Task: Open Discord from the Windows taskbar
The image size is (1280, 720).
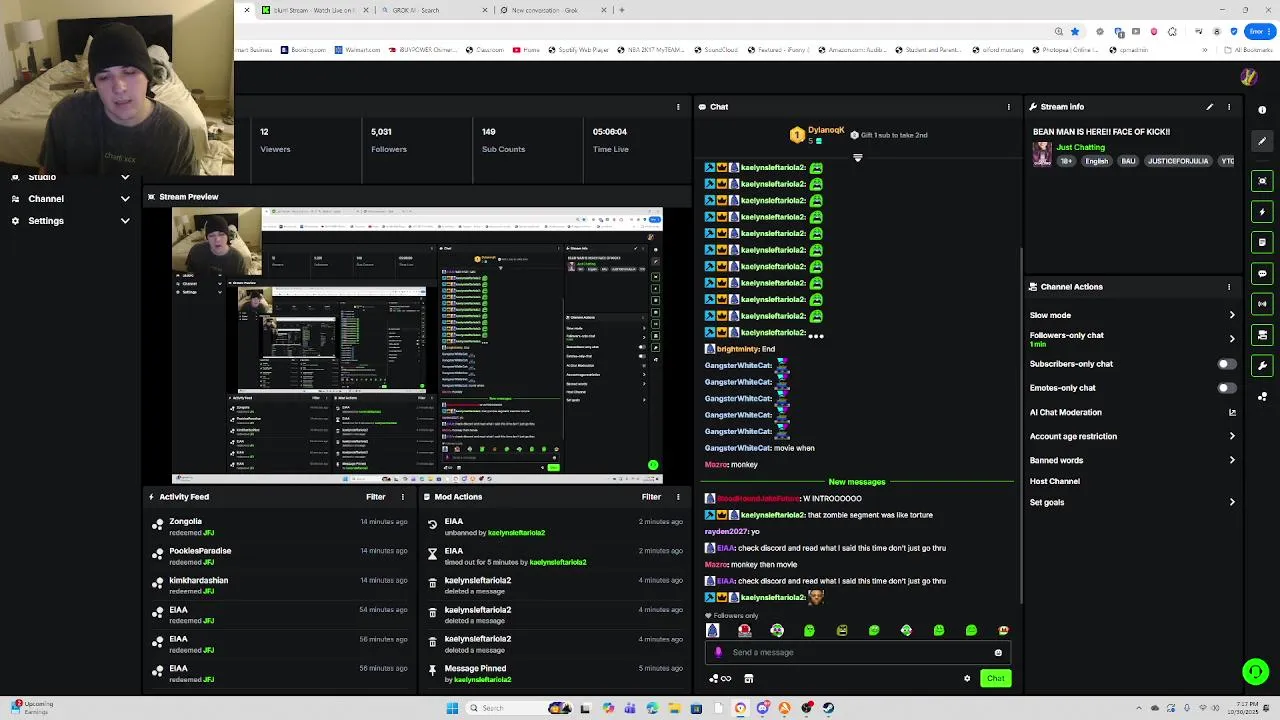Action: point(762,708)
